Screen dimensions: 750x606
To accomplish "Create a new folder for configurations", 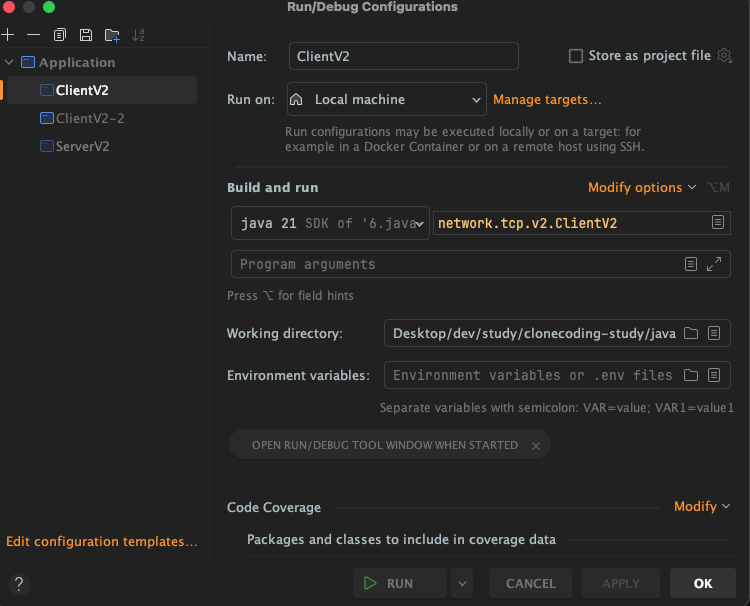I will point(112,35).
